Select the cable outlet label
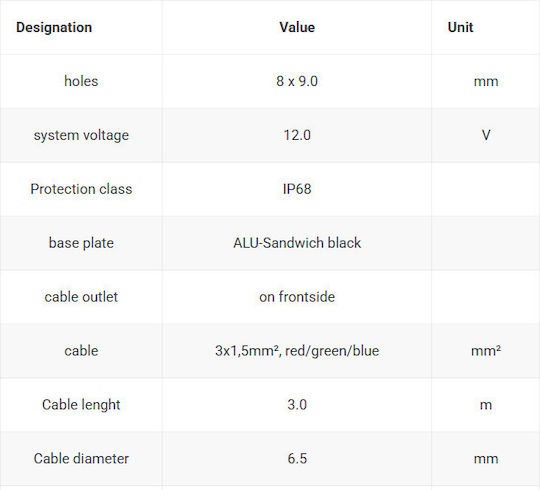This screenshot has height=490, width=540. tap(81, 297)
